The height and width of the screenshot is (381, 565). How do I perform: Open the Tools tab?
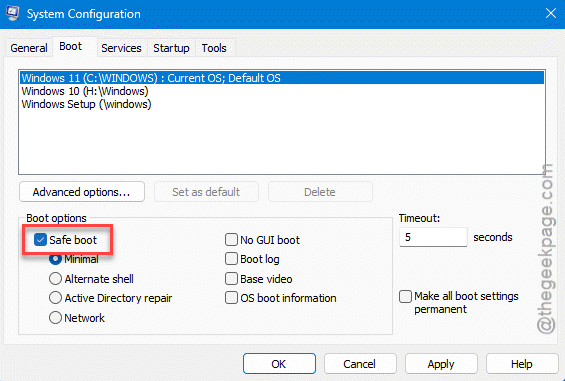click(x=214, y=48)
